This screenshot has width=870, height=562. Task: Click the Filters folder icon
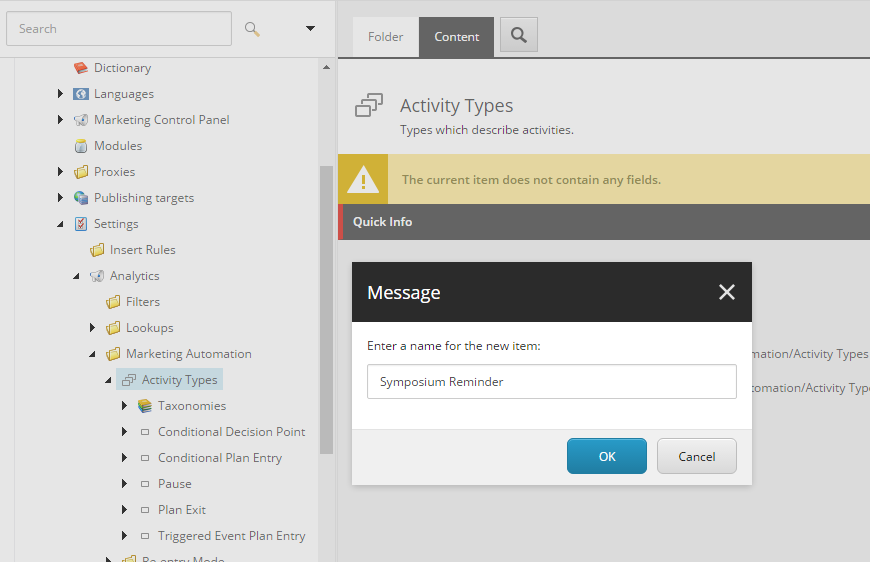pos(113,302)
